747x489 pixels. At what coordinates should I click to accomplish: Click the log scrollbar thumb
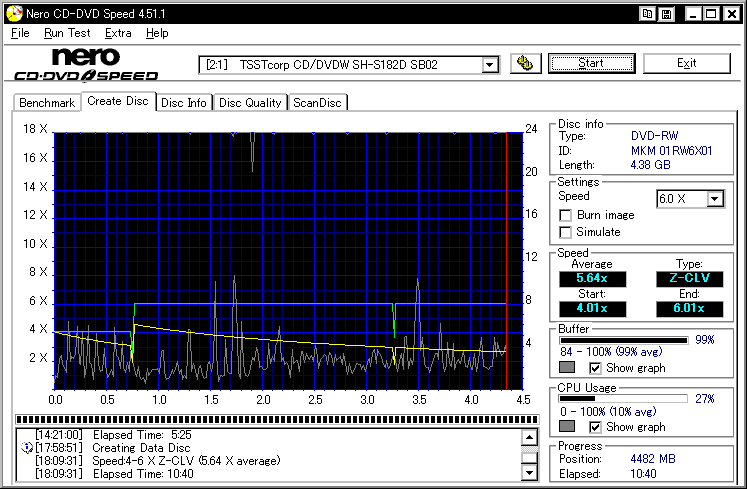coord(530,458)
